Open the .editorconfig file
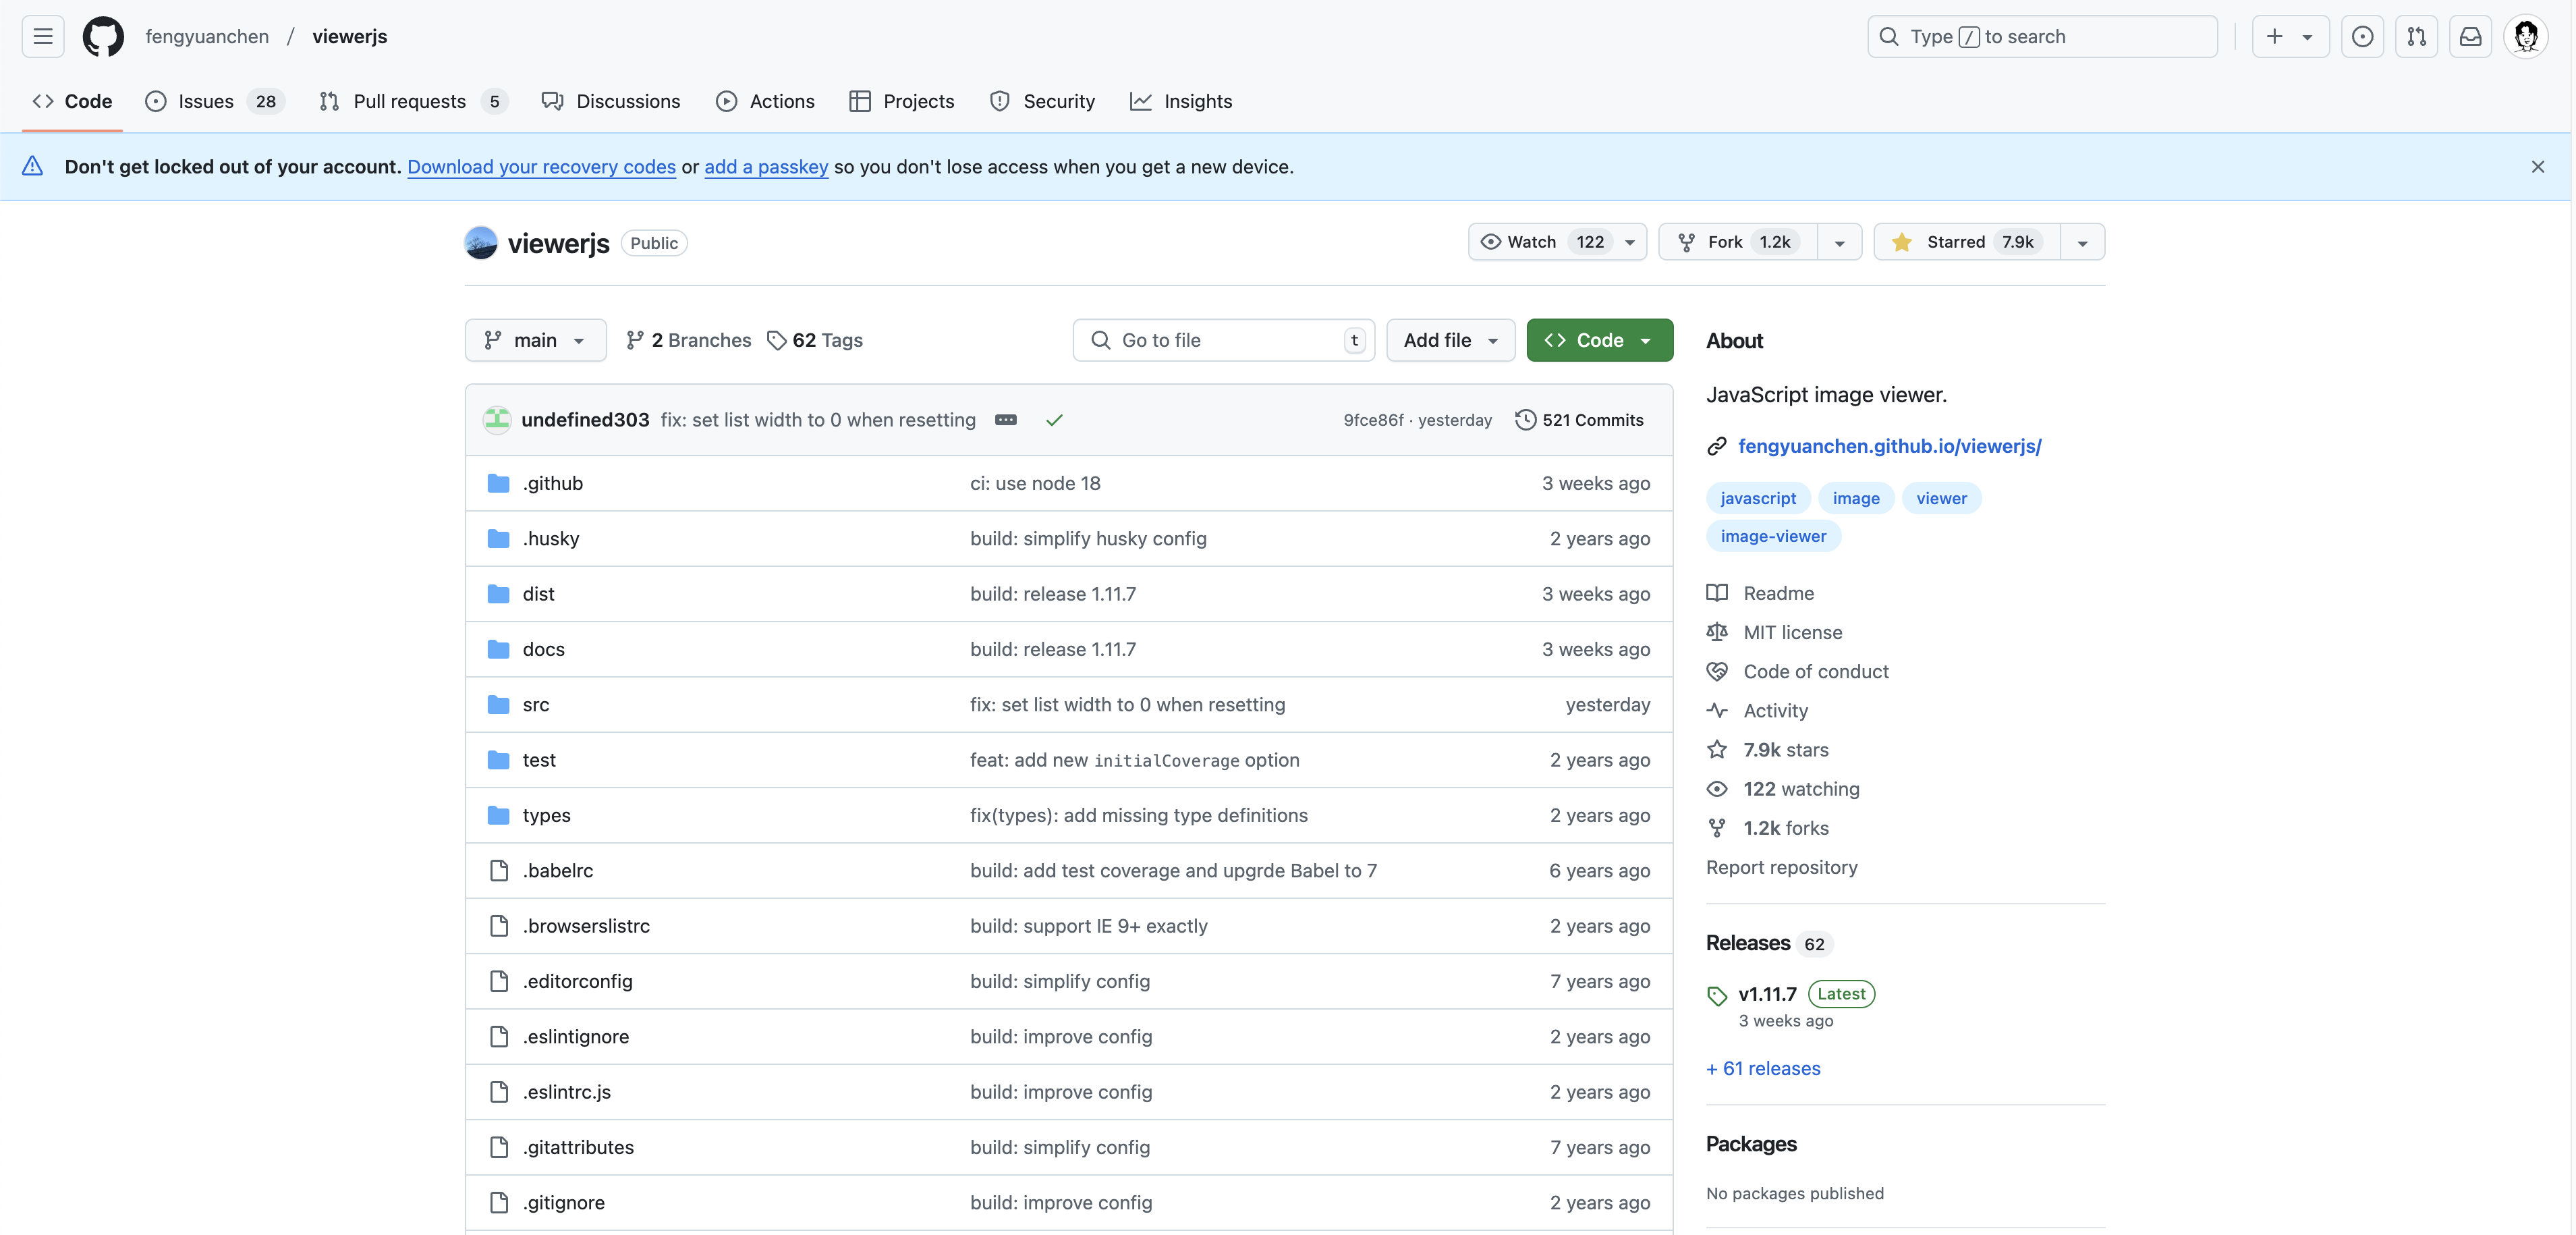 pos(577,981)
